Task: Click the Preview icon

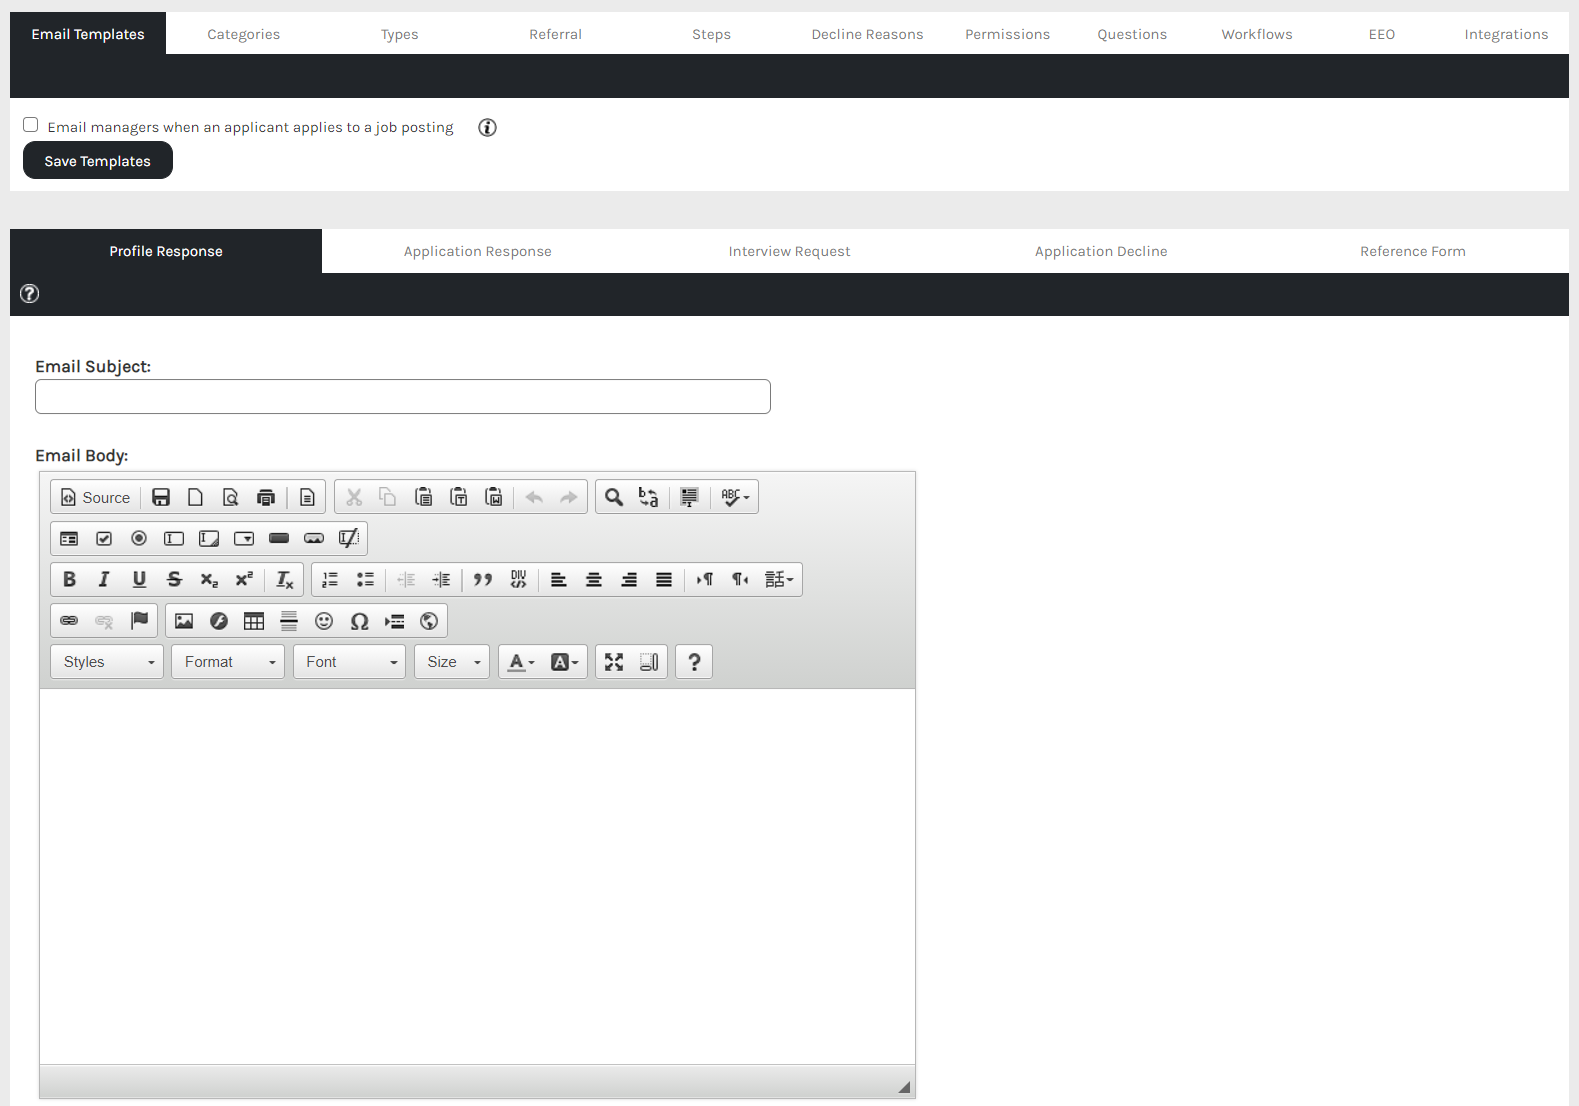Action: [231, 497]
